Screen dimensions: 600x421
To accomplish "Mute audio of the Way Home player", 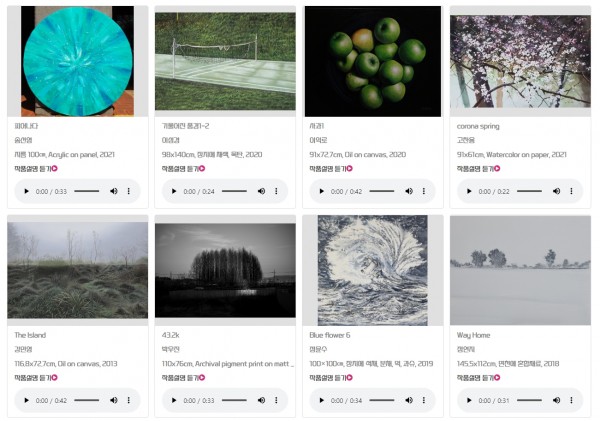I will point(556,400).
